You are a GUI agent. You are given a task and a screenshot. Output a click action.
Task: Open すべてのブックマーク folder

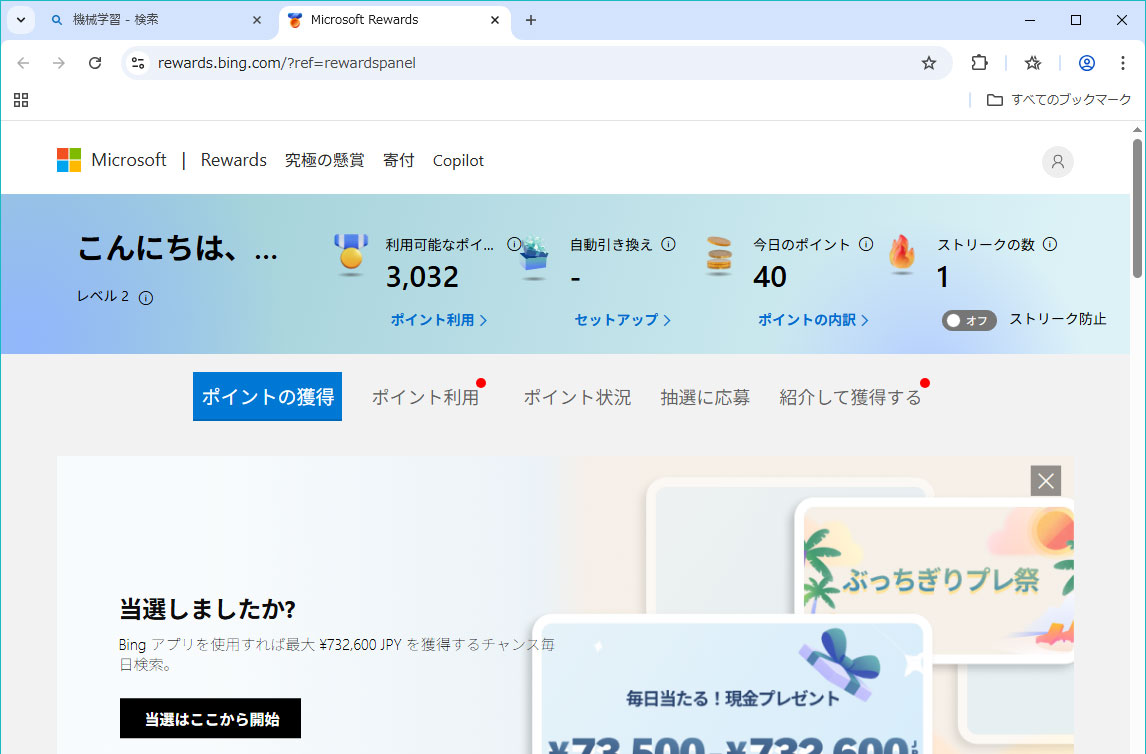click(x=1059, y=100)
